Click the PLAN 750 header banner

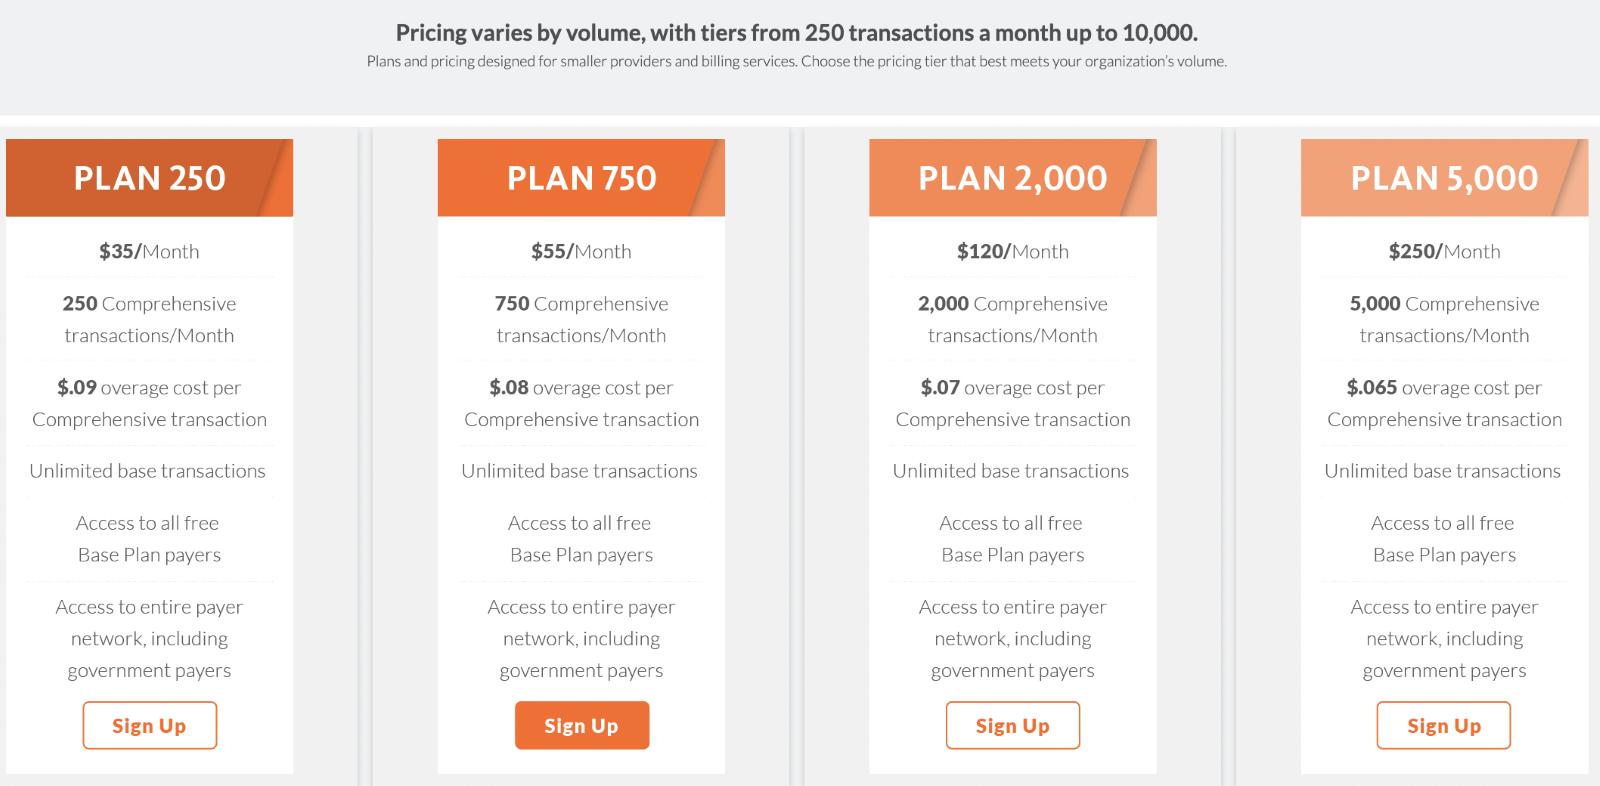pyautogui.click(x=581, y=178)
